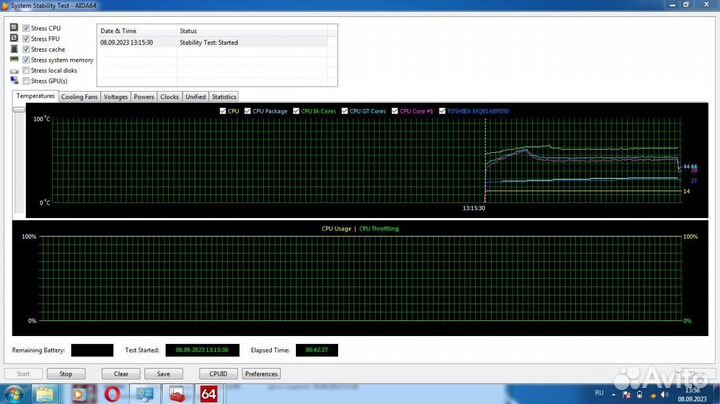
Task: Uncheck the Stress CPU checkbox
Action: pos(26,28)
